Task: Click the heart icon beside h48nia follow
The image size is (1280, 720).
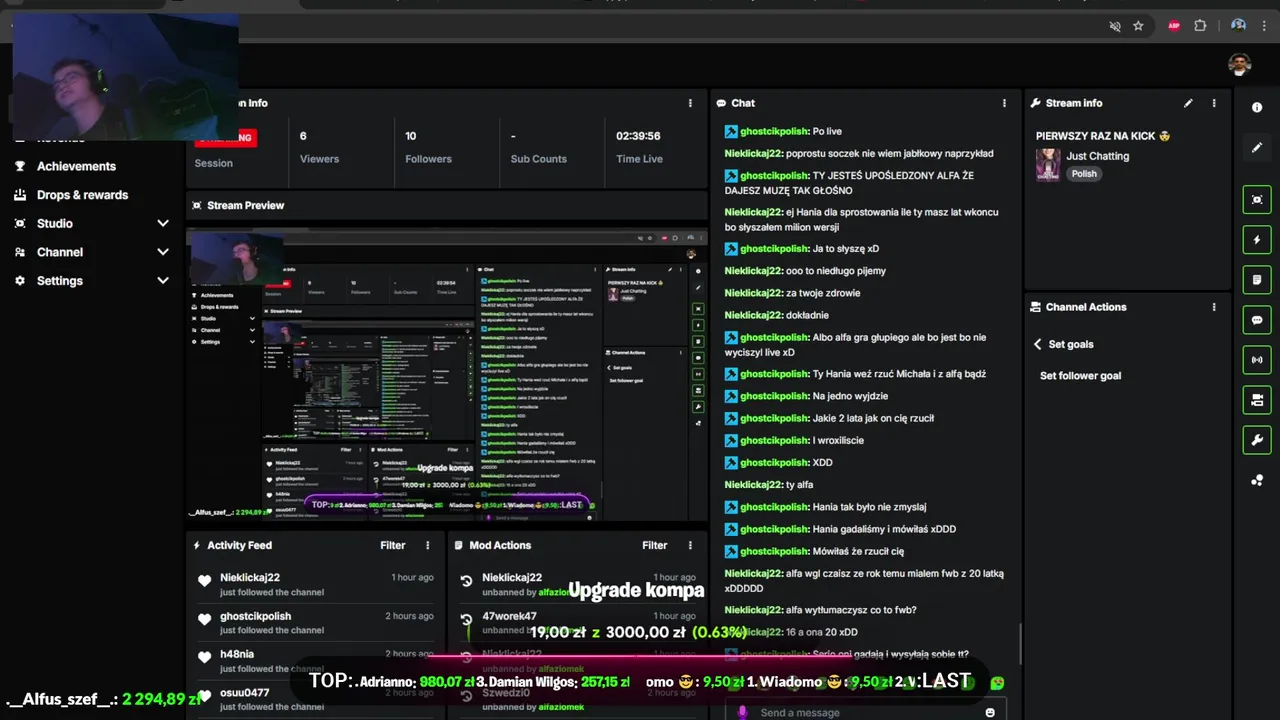Action: (x=204, y=657)
